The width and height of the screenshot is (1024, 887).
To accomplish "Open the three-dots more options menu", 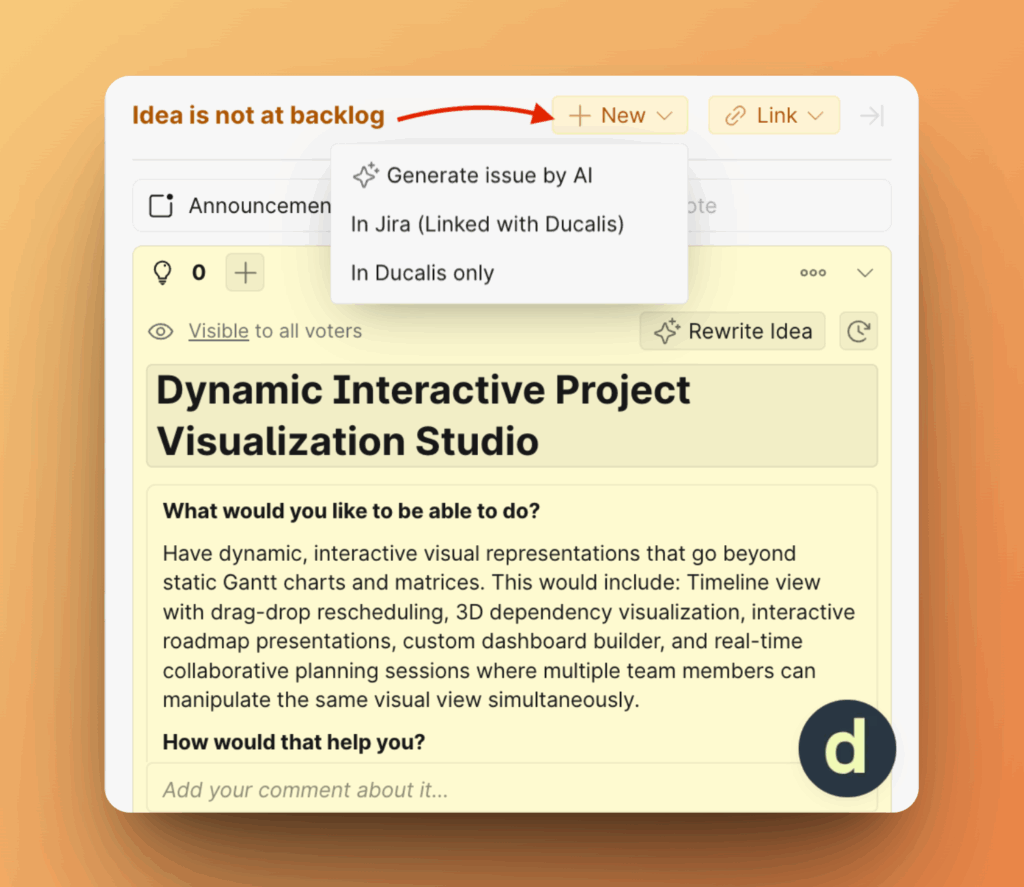I will click(x=812, y=273).
